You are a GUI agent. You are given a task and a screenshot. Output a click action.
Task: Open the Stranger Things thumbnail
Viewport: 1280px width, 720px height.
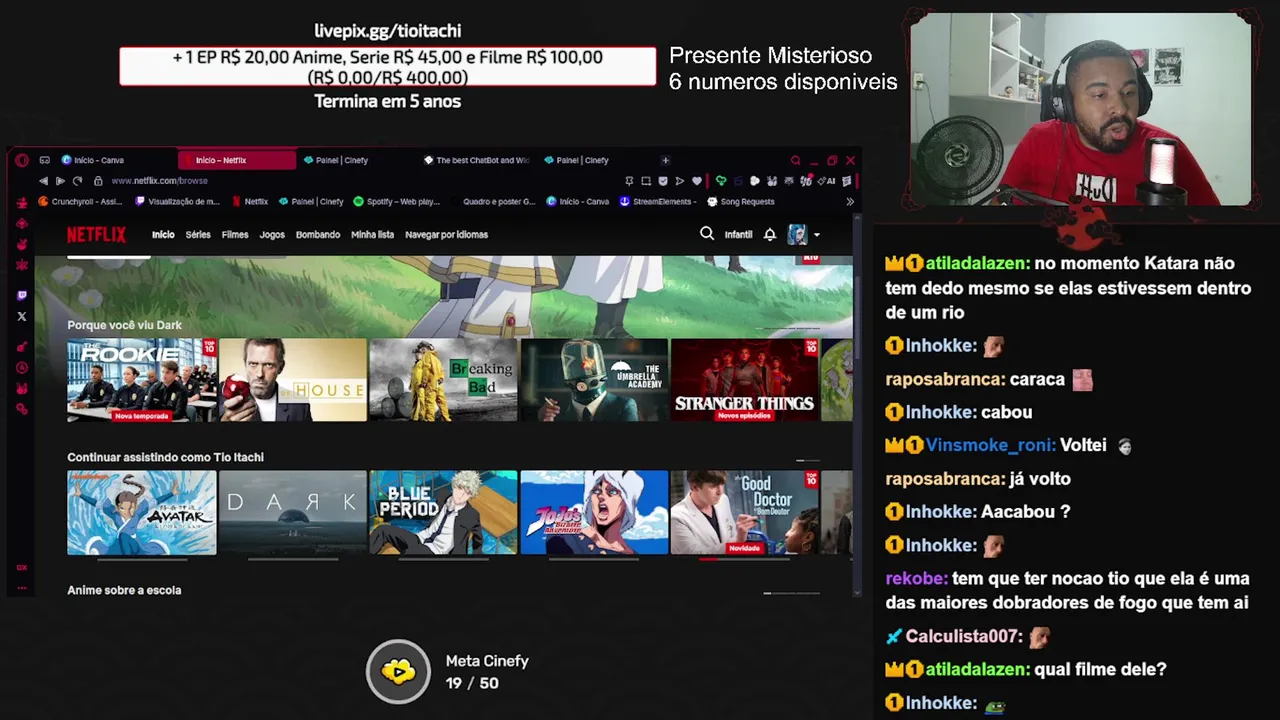[745, 380]
